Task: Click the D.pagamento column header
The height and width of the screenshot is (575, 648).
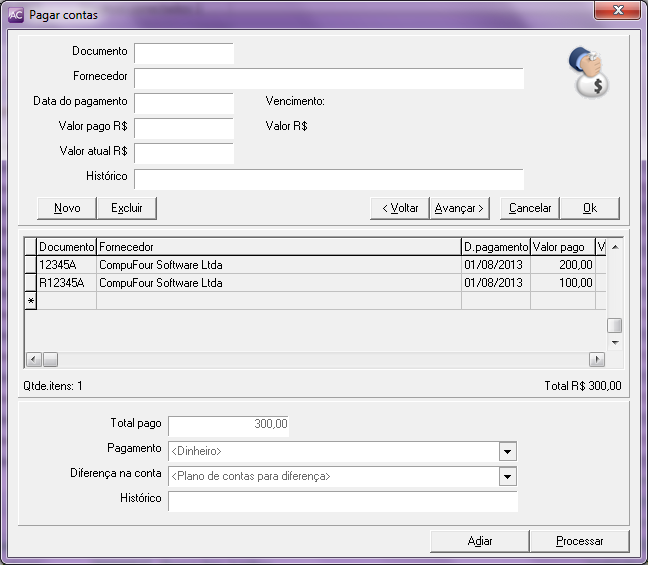Action: (495, 246)
